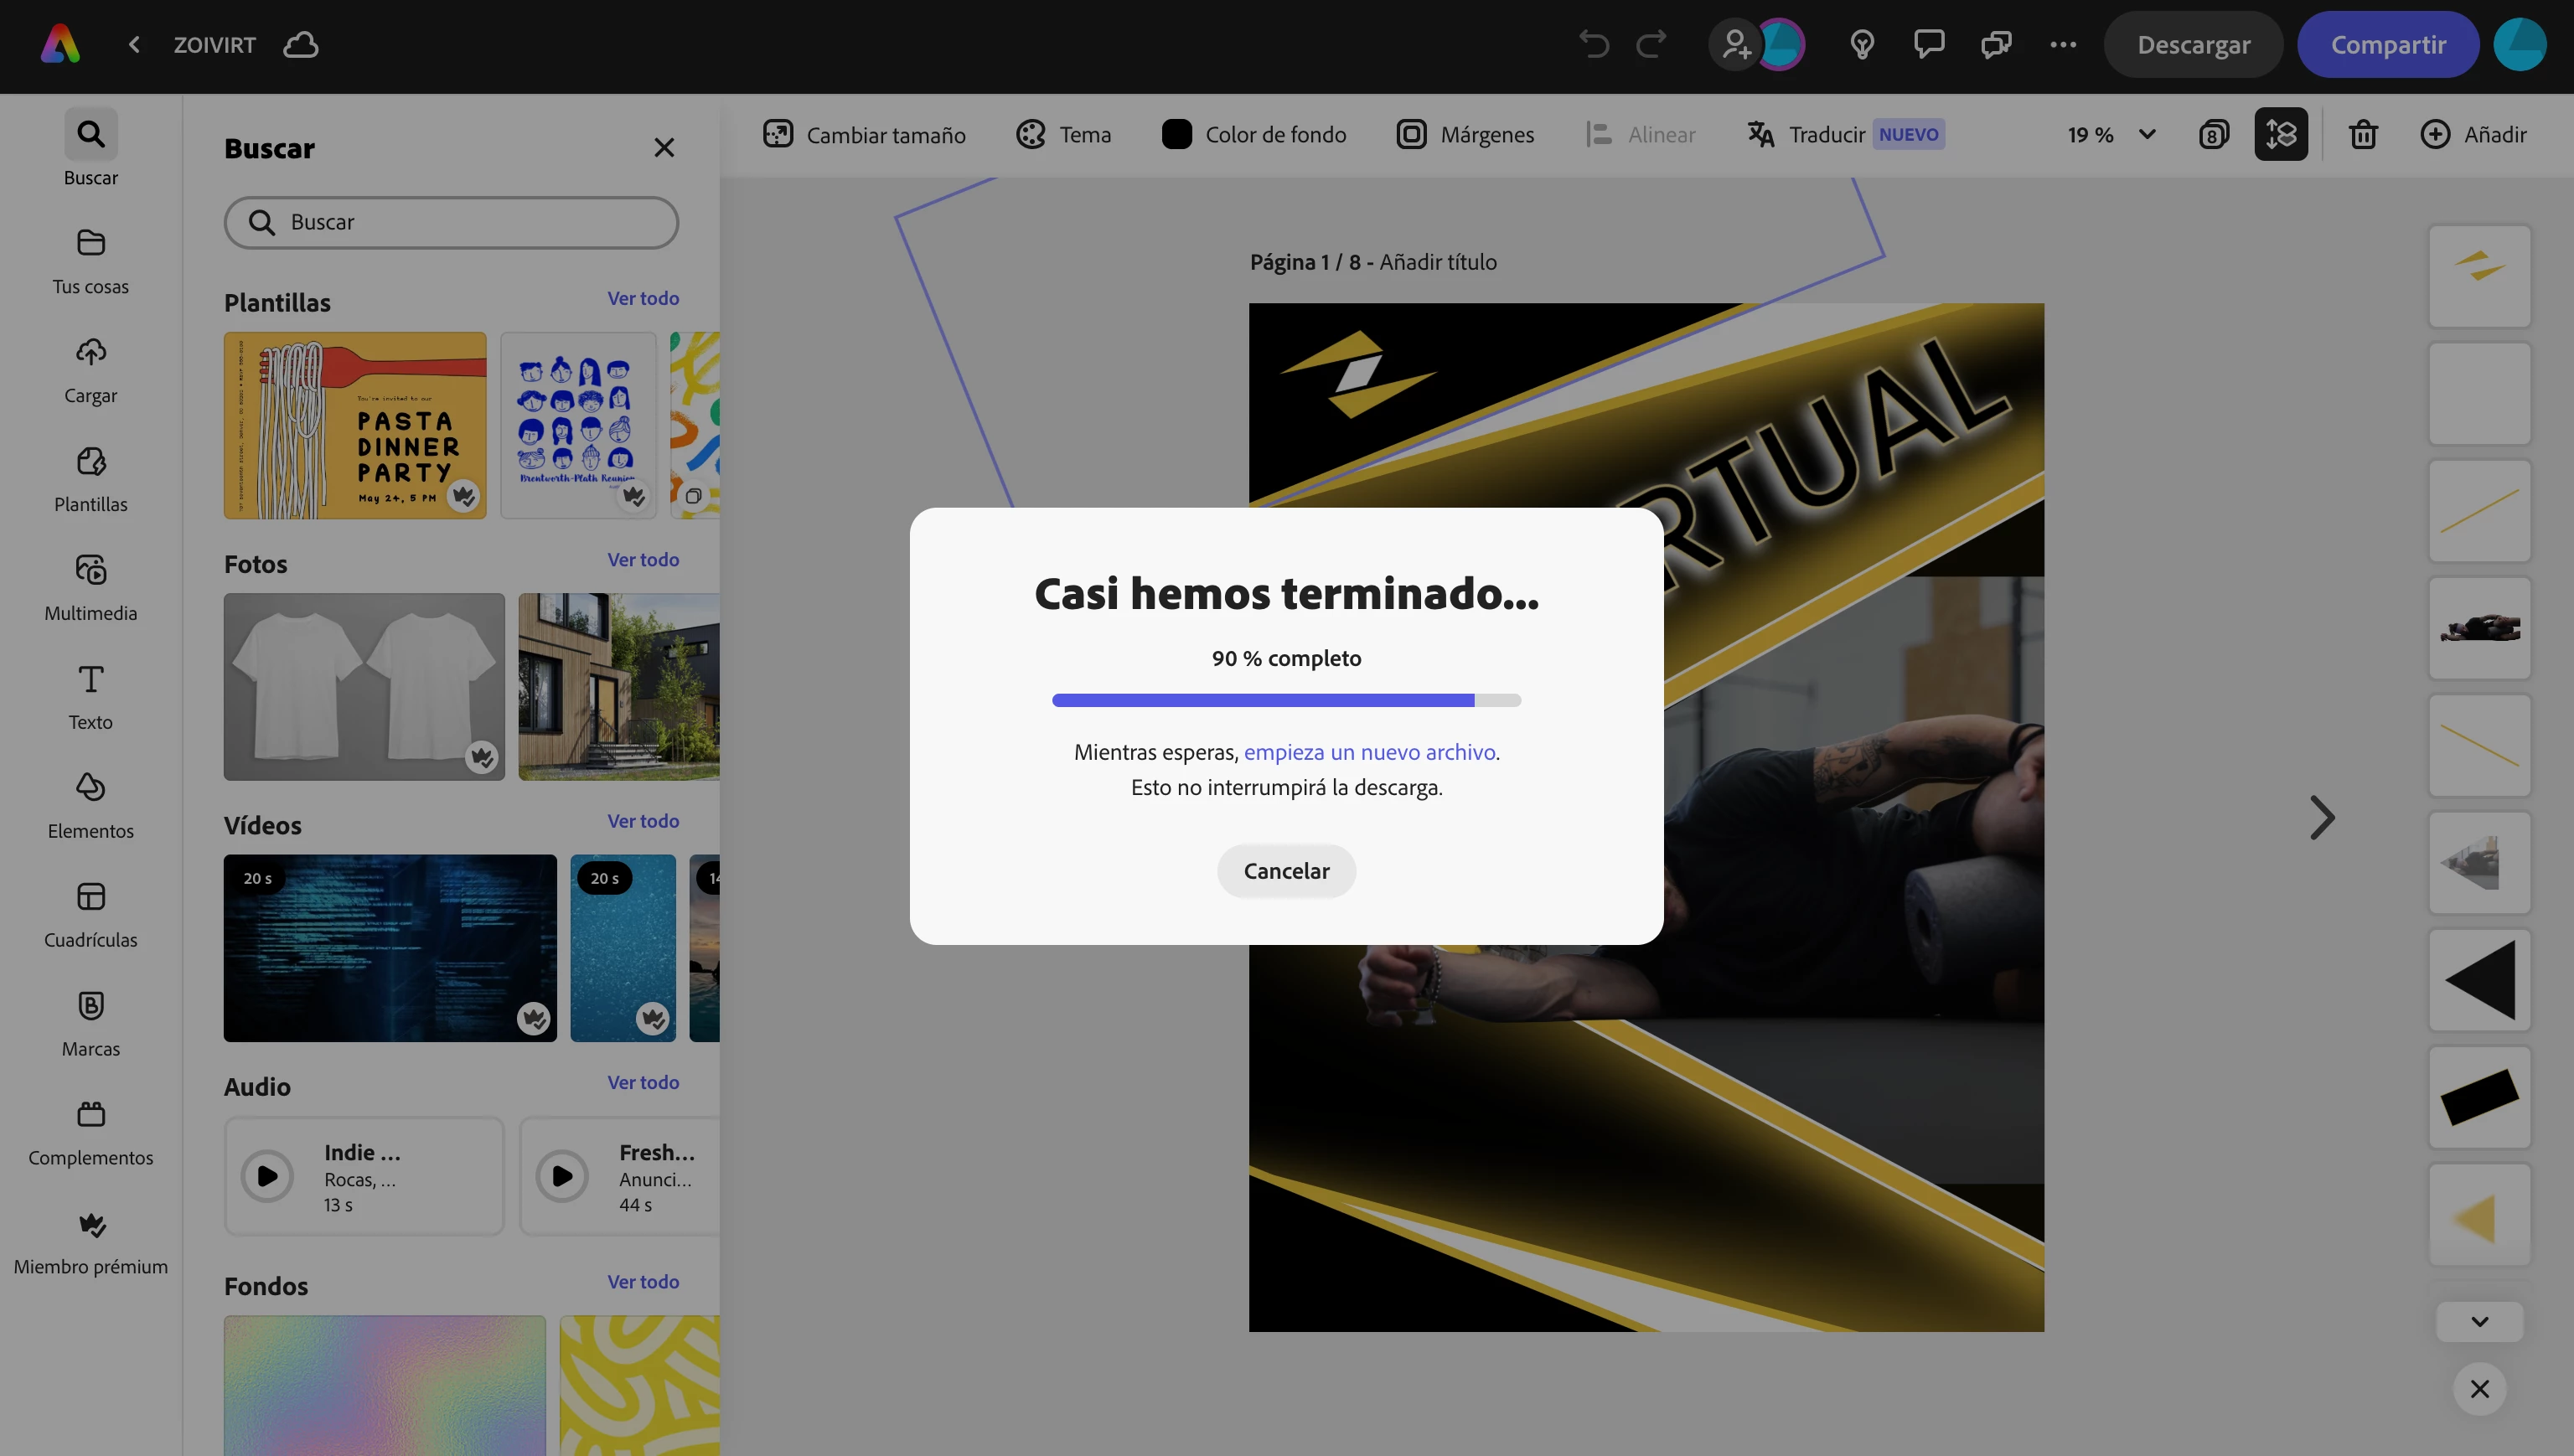
Task: Toggle the layers stack view button
Action: (x=2281, y=134)
